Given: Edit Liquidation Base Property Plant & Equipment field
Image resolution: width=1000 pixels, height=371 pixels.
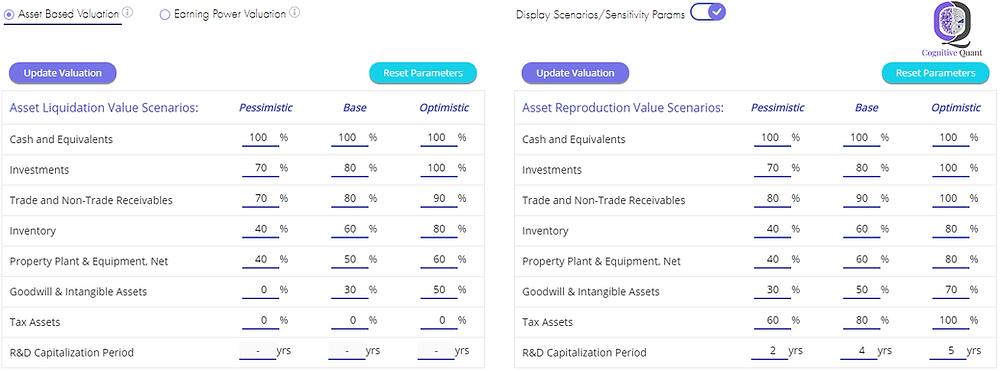Looking at the screenshot, I should click(x=349, y=261).
